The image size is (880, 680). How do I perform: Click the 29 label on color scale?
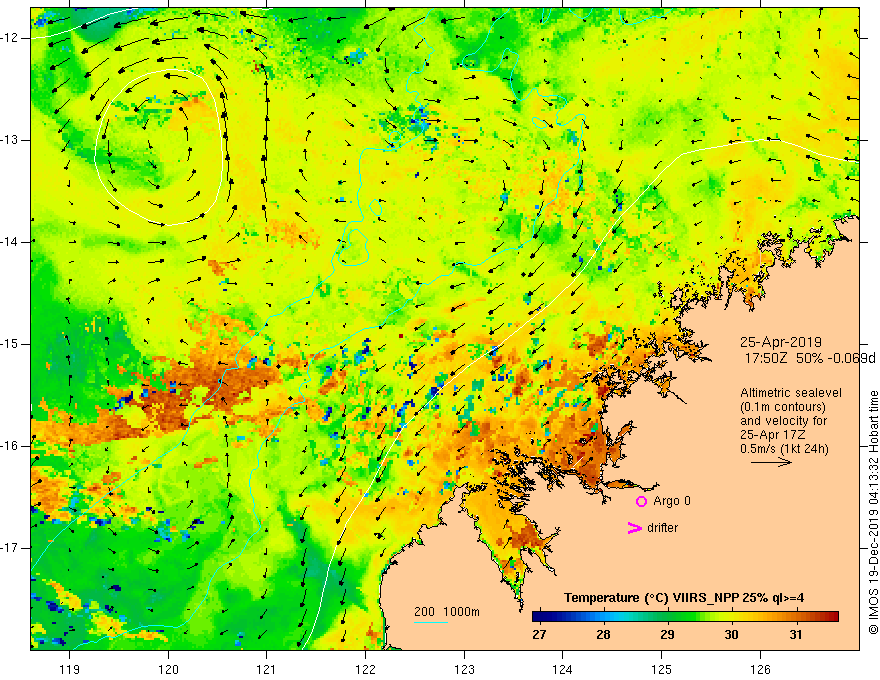667,635
